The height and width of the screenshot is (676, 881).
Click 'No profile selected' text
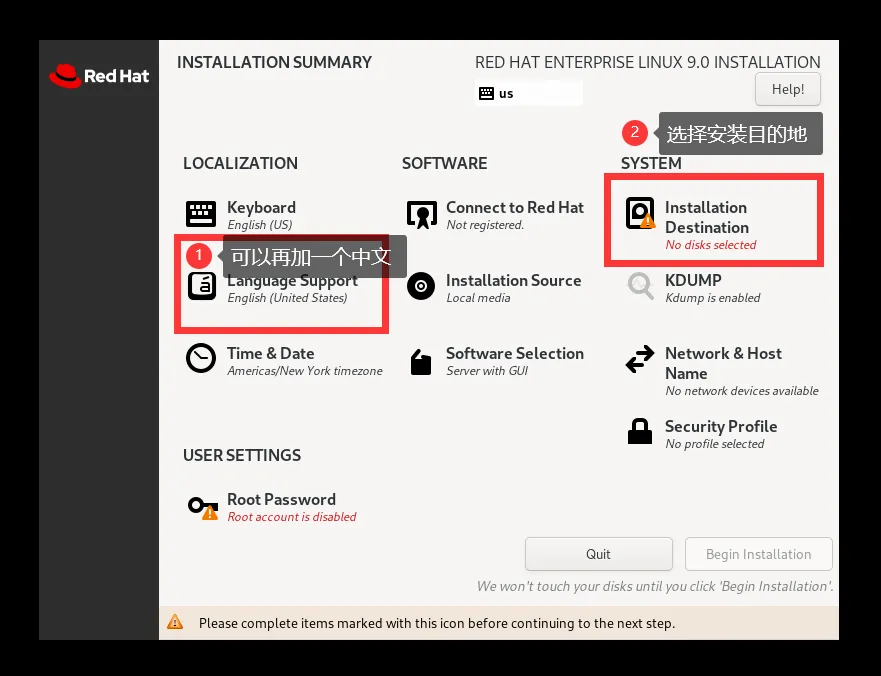[x=715, y=443]
